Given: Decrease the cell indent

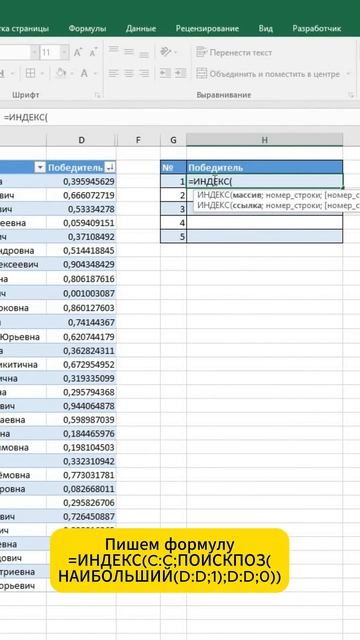Looking at the screenshot, I should click(x=165, y=73).
